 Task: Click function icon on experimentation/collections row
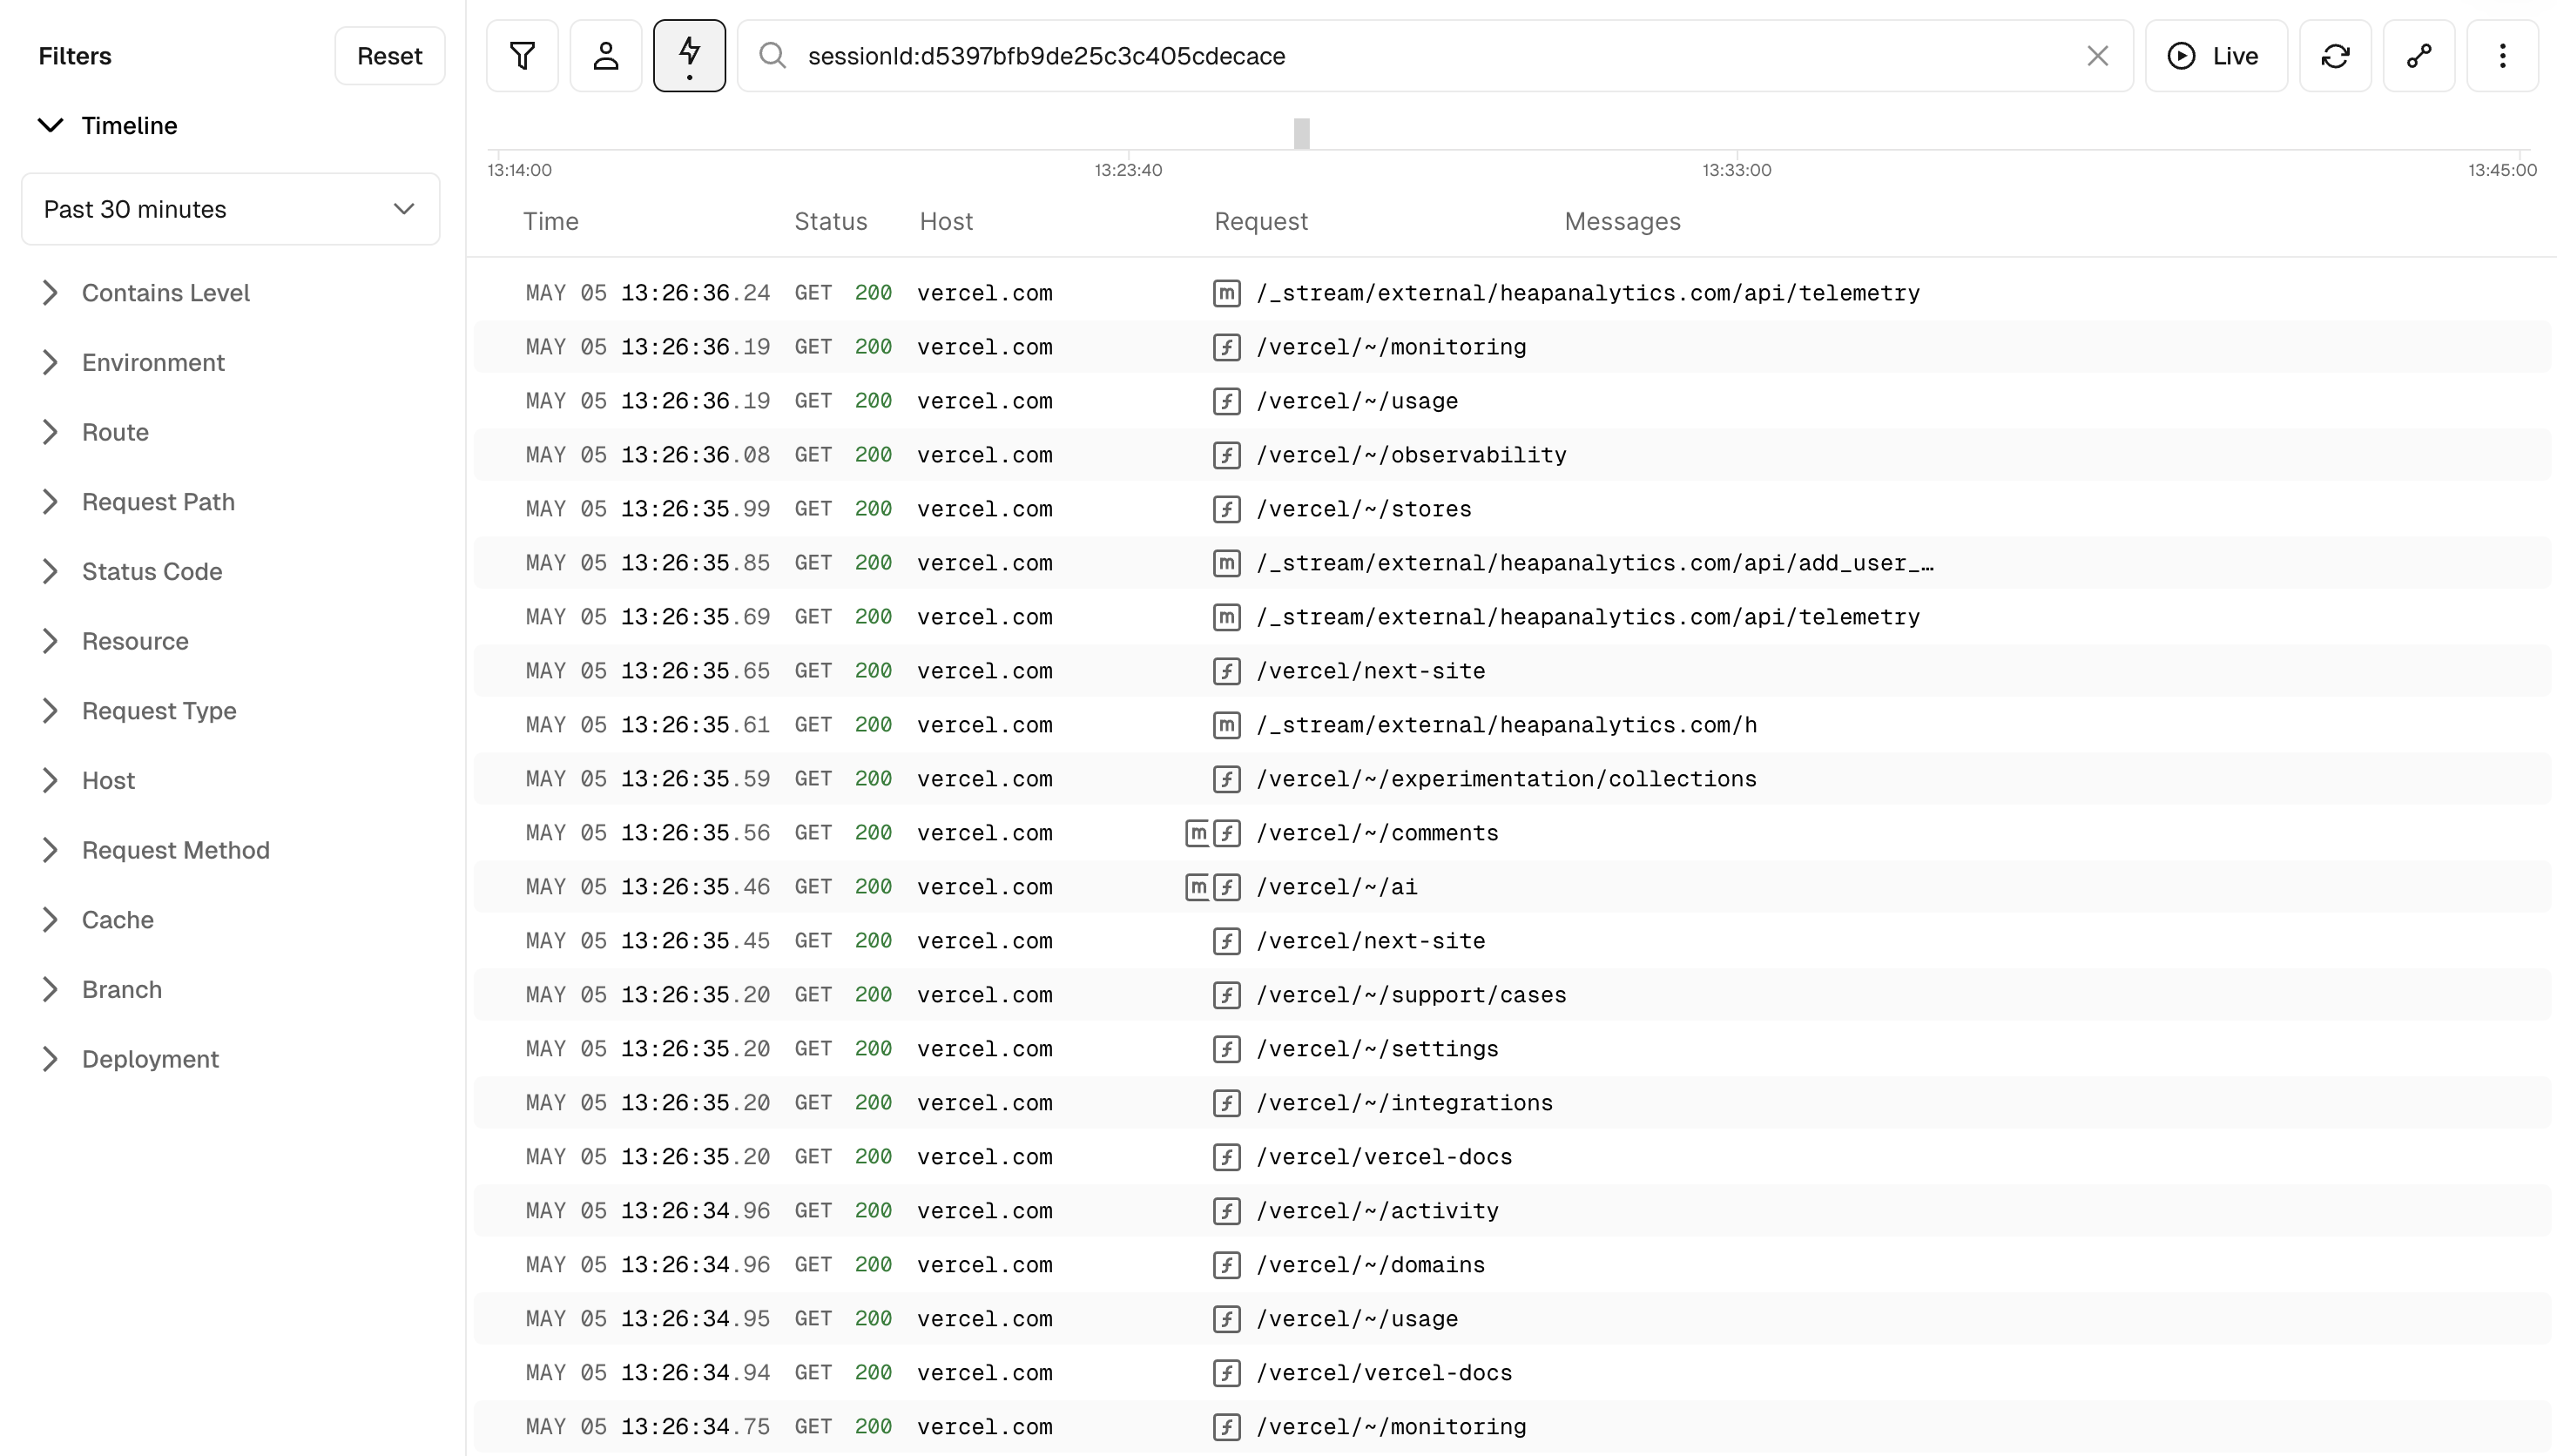pyautogui.click(x=1226, y=779)
